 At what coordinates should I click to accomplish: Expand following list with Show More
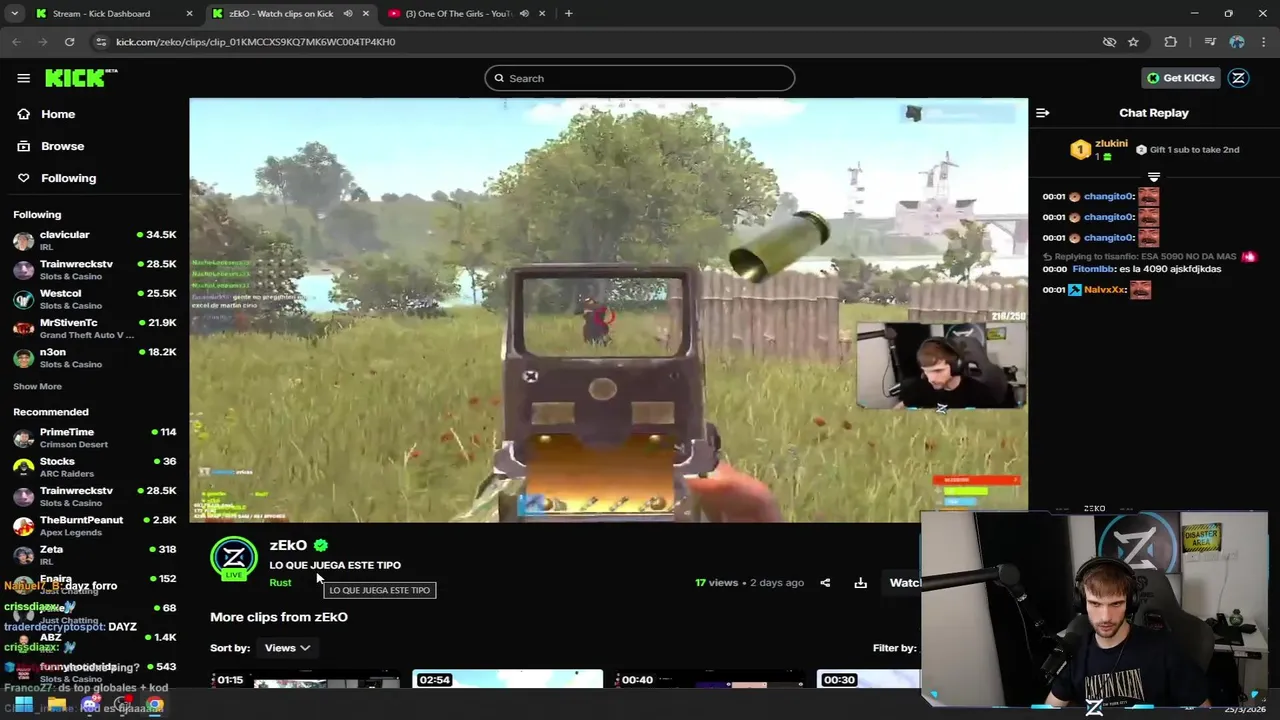[x=37, y=386]
